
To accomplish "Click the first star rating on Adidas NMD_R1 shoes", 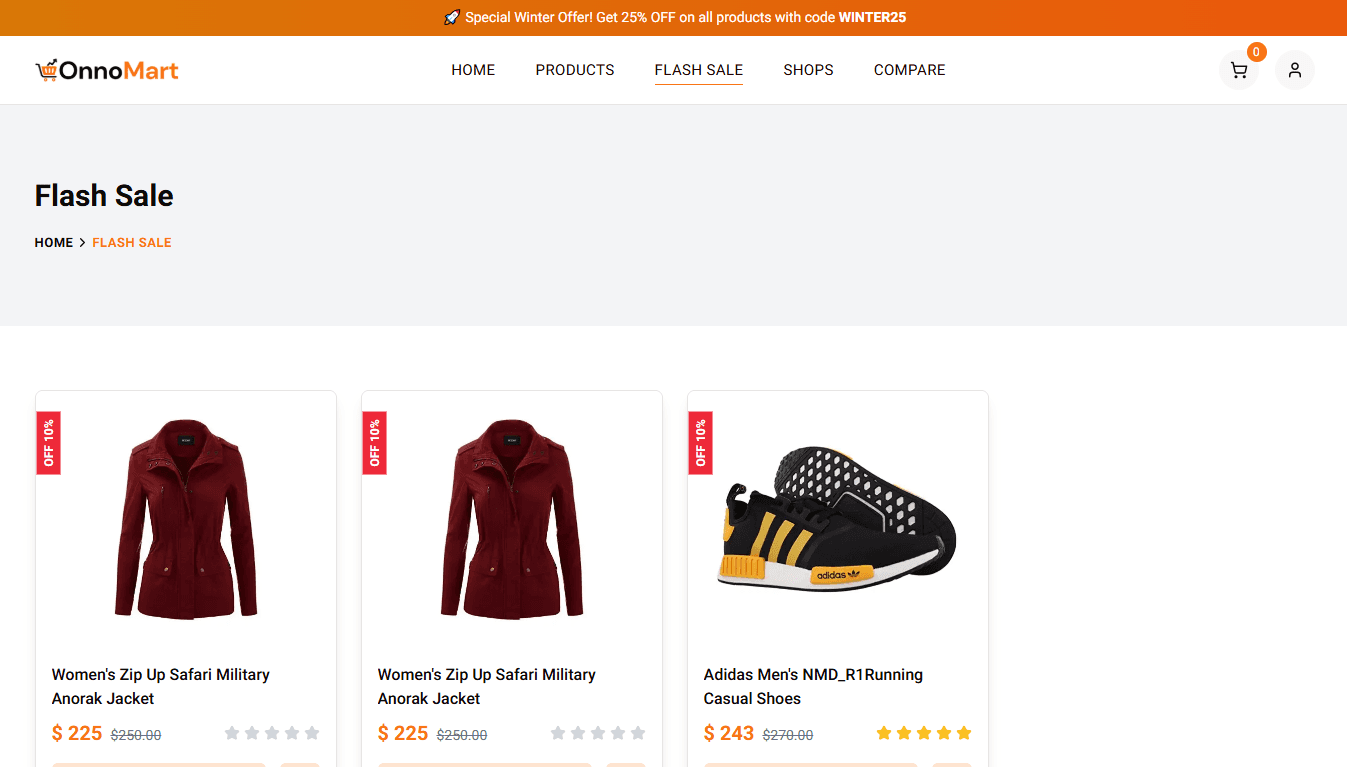I will click(x=884, y=732).
